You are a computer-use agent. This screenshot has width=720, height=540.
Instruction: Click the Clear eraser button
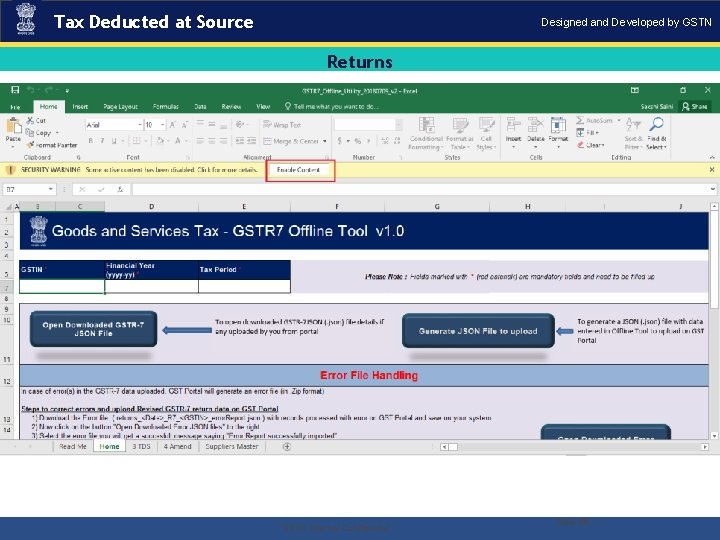tap(591, 145)
